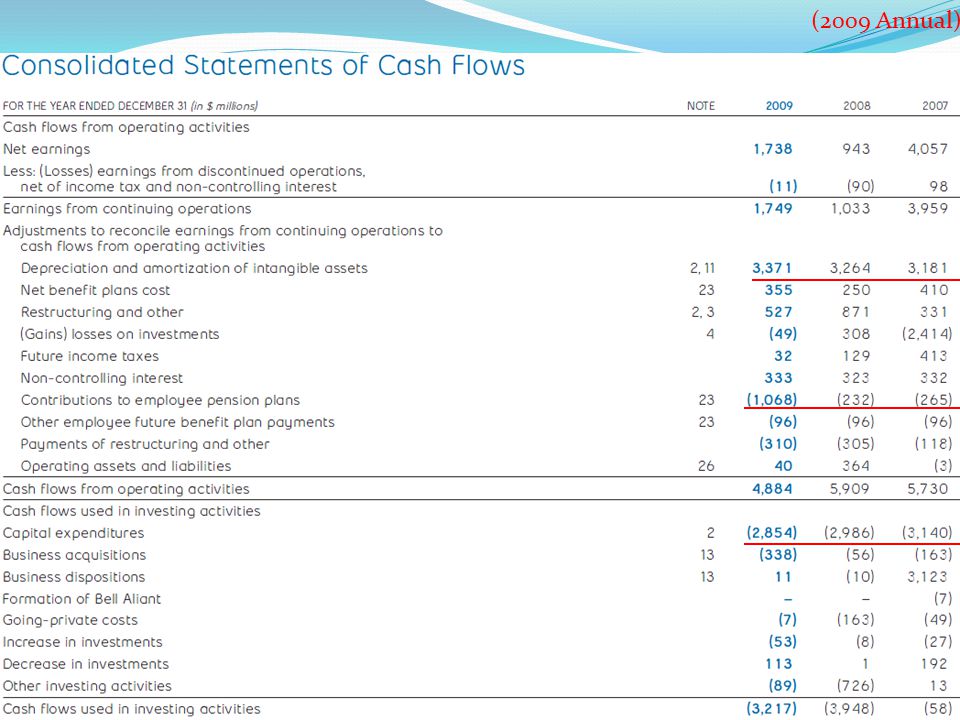Click operating cash flows 2008 total 5,909
This screenshot has height=720, width=960.
click(x=850, y=489)
